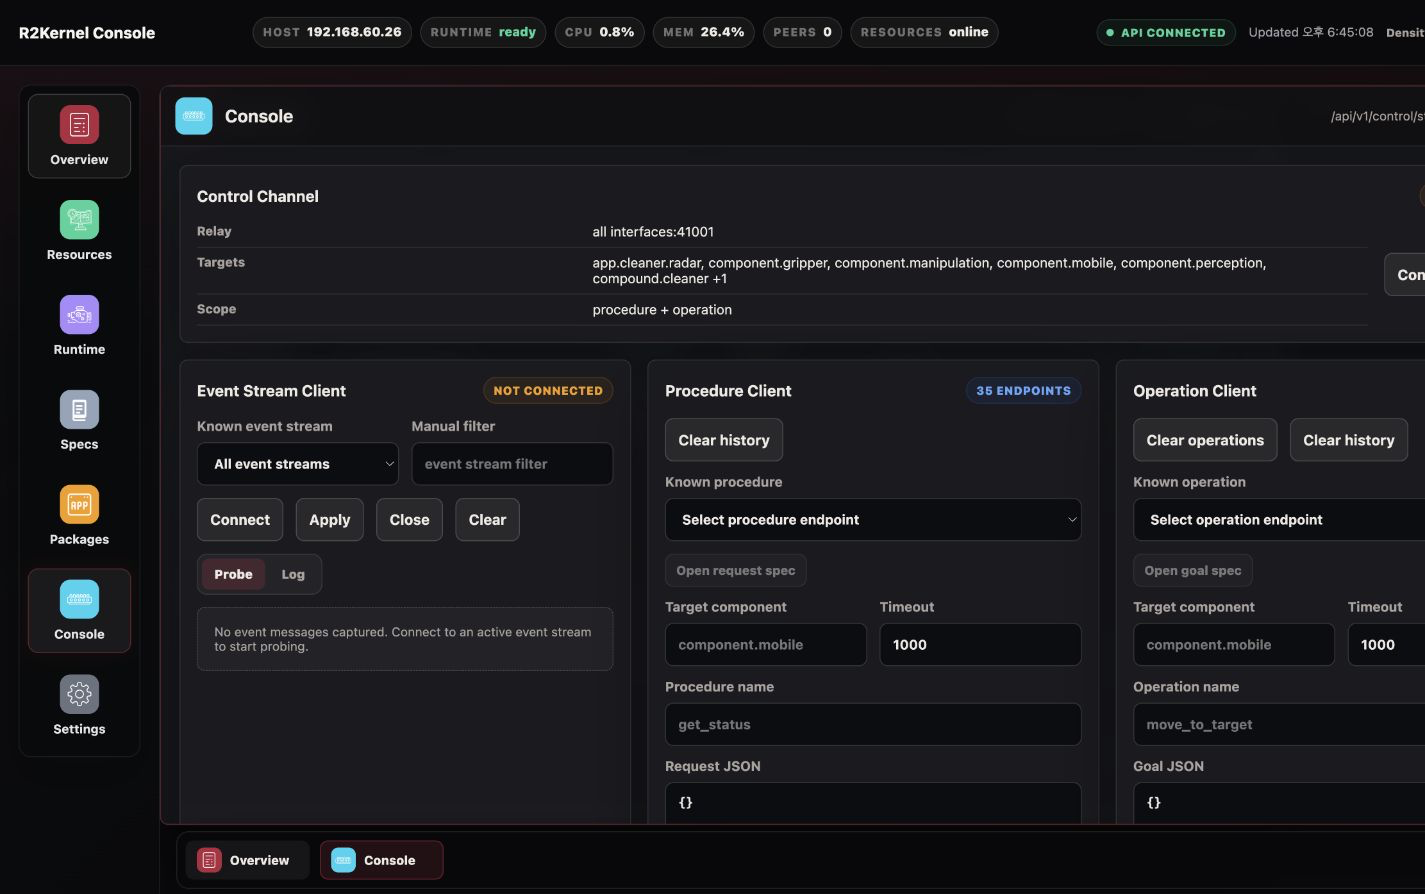Focus Procedure Client timeout field

pos(980,645)
